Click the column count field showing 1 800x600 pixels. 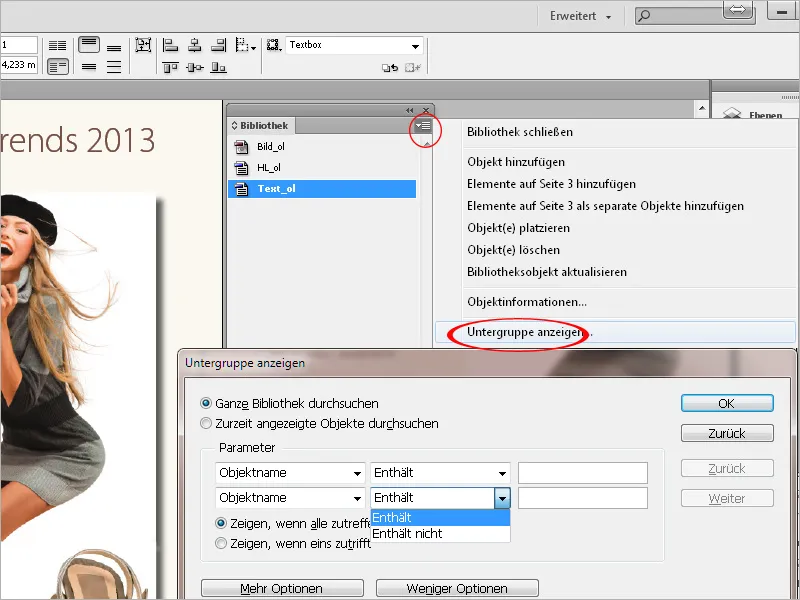coord(19,45)
